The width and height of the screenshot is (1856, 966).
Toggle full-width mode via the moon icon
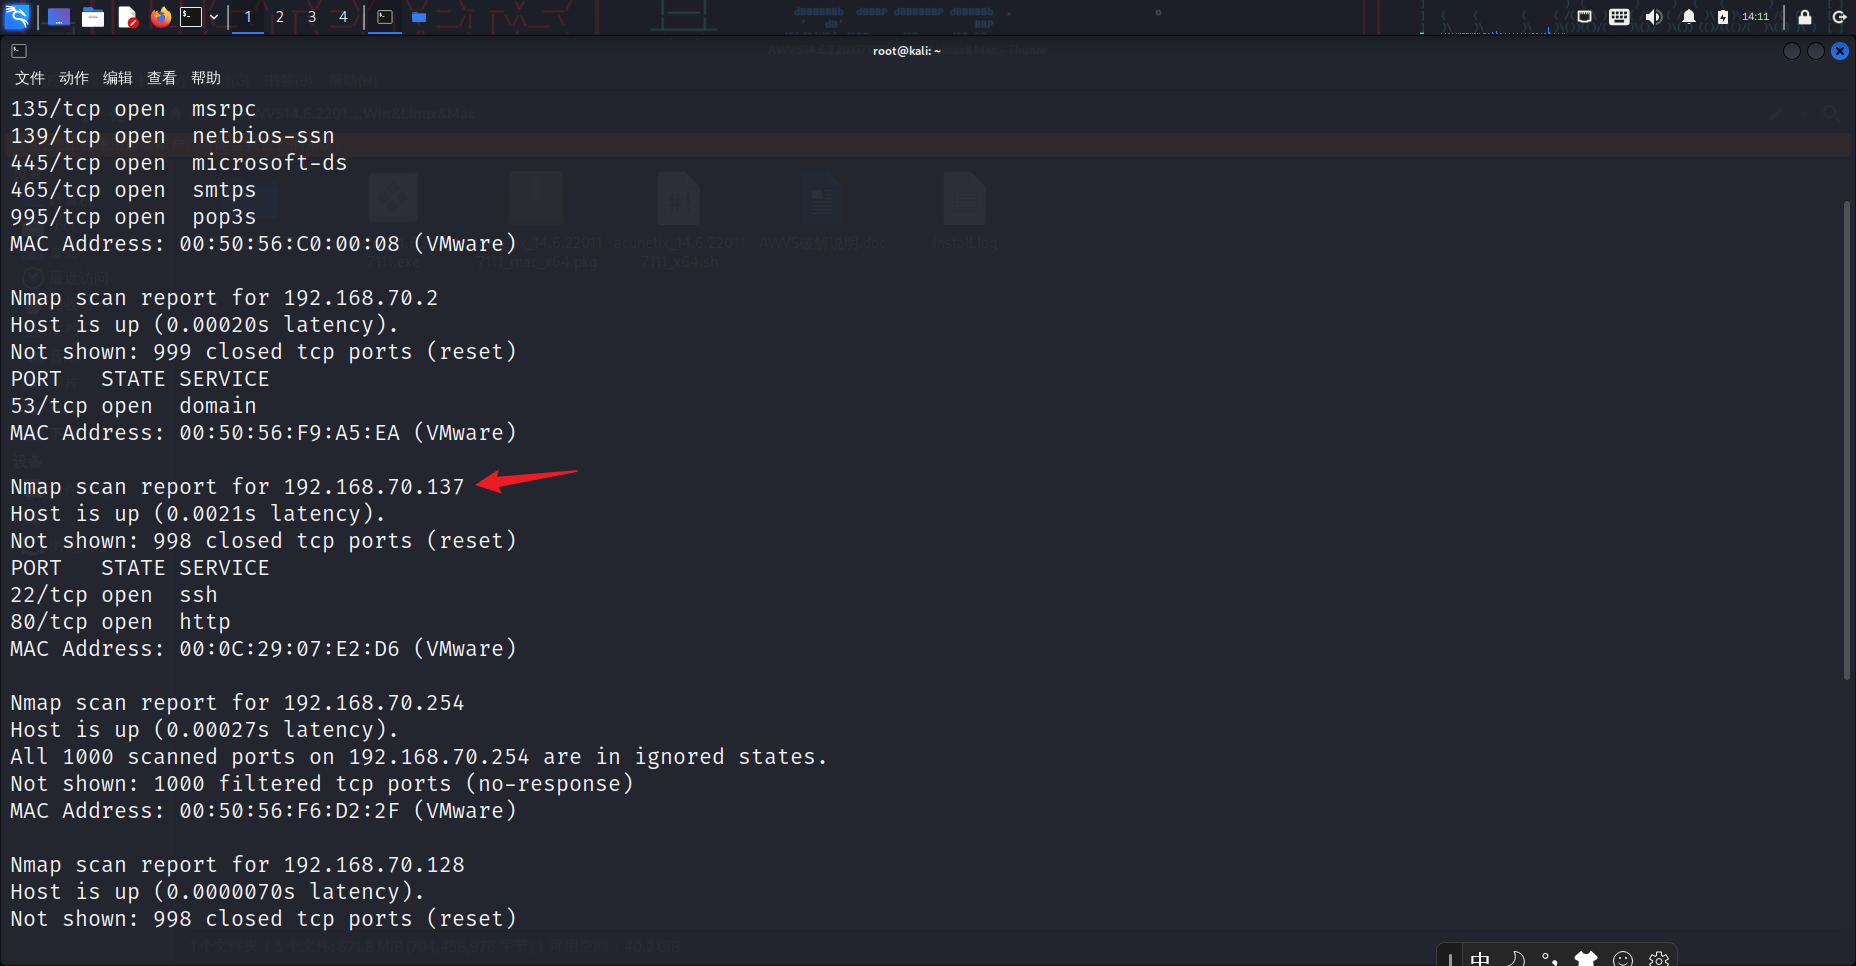[x=1516, y=958]
